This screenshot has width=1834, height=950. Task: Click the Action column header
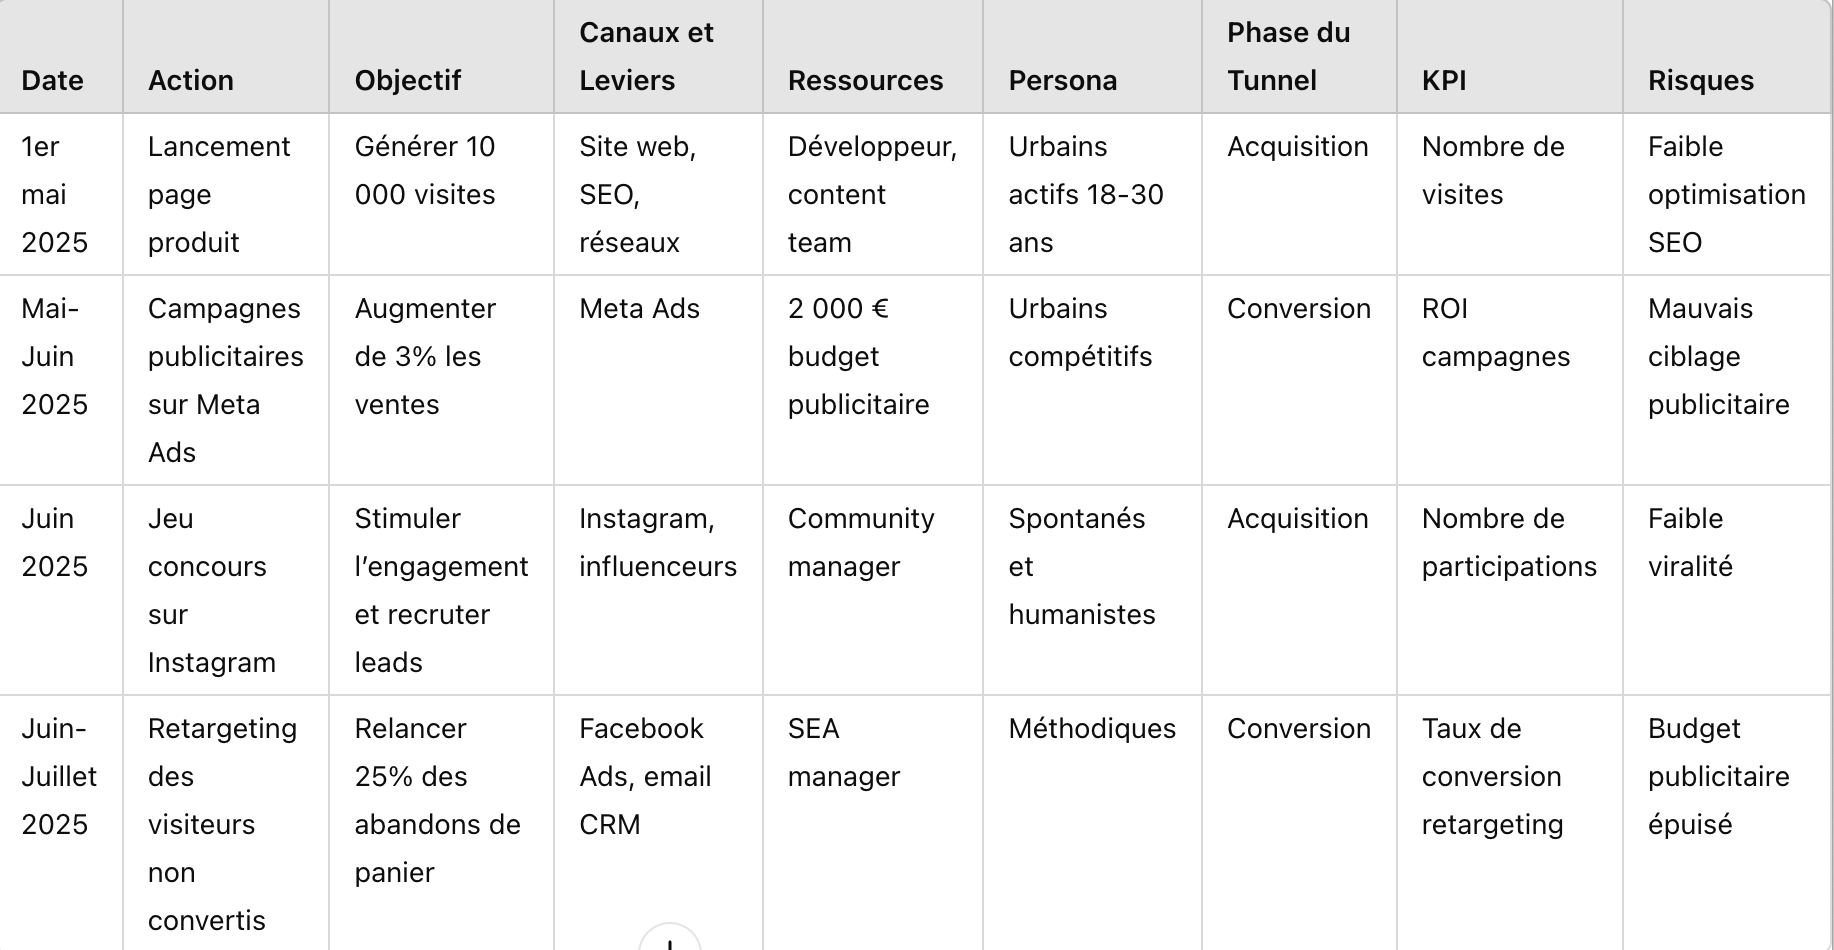coord(191,80)
